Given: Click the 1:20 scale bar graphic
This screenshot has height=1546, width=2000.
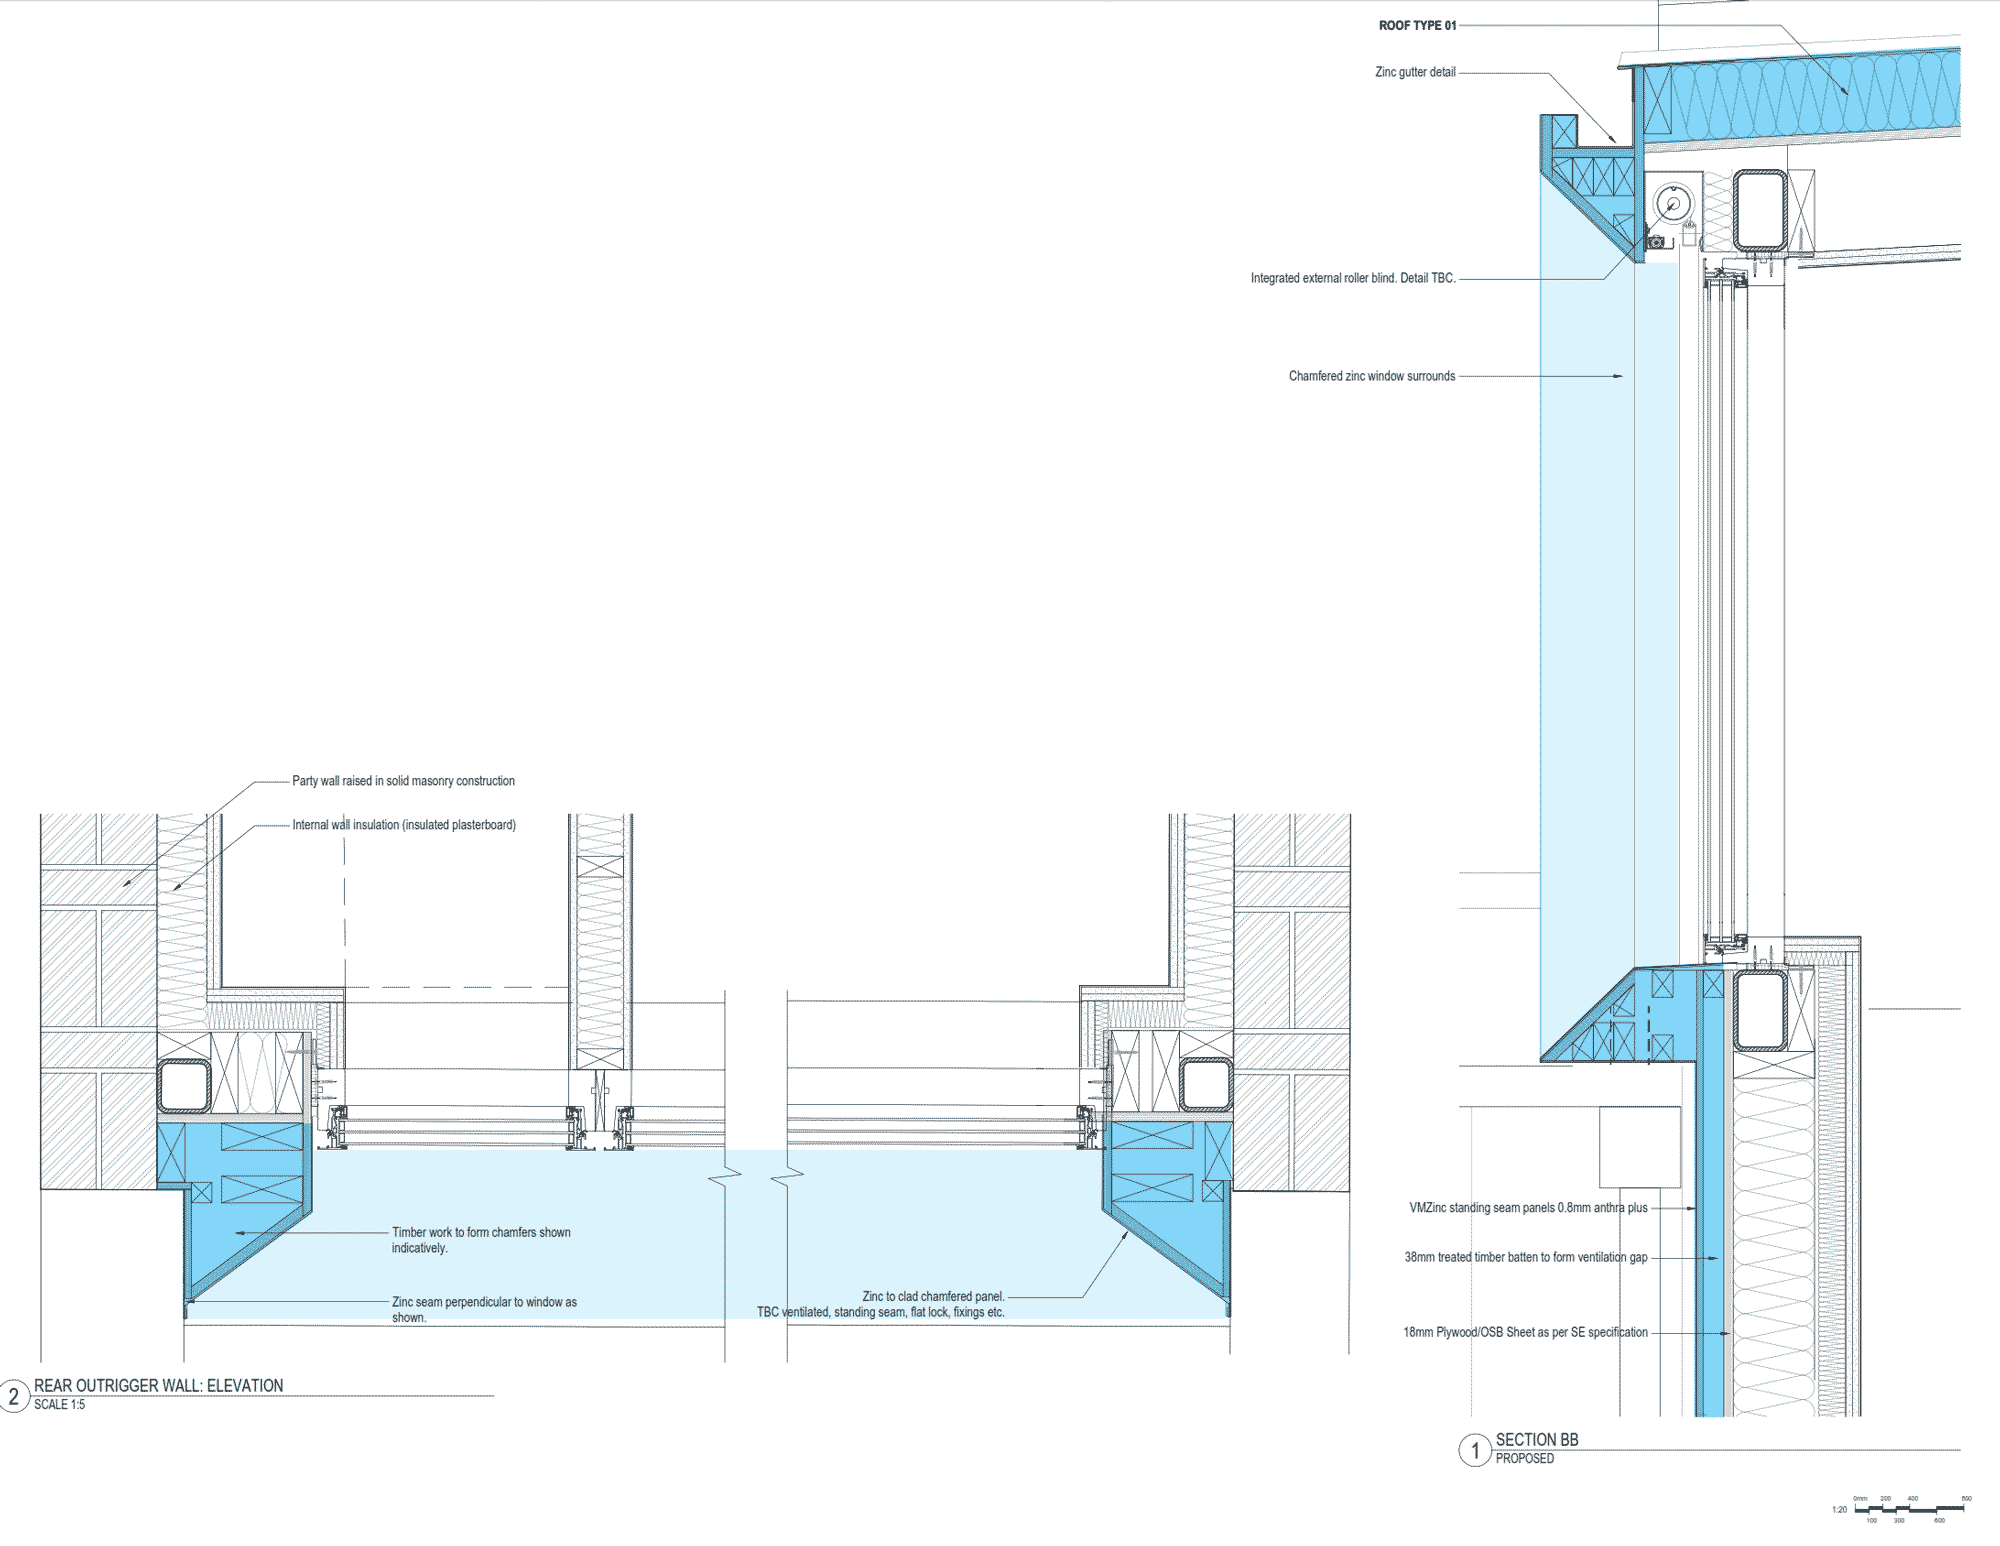Looking at the screenshot, I should point(1908,1509).
